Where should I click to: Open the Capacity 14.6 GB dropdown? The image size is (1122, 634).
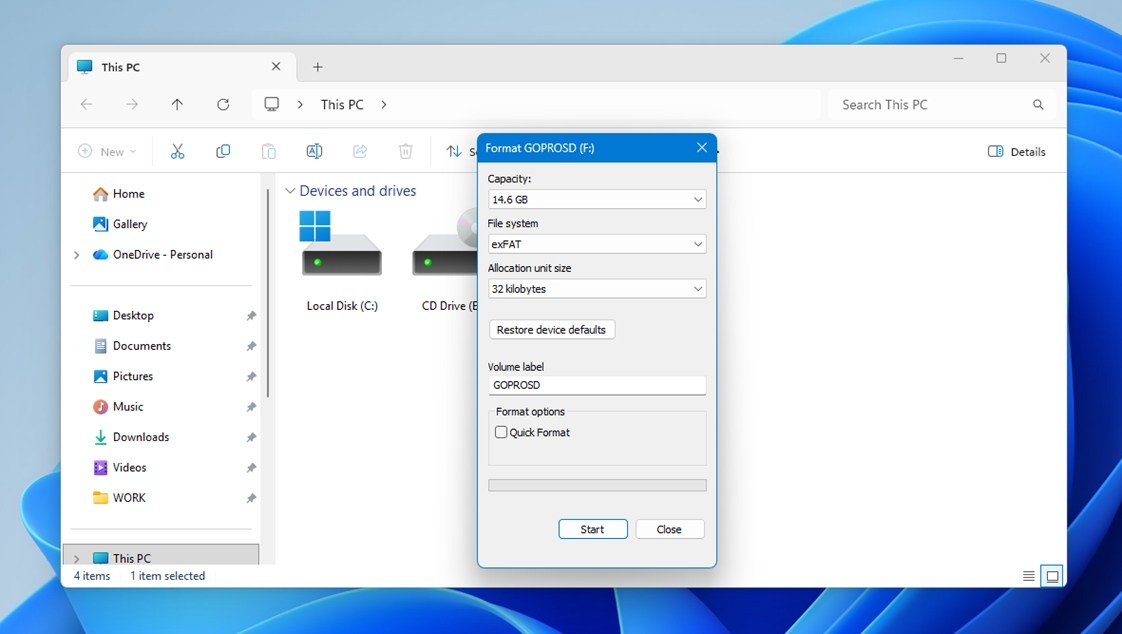coord(597,200)
